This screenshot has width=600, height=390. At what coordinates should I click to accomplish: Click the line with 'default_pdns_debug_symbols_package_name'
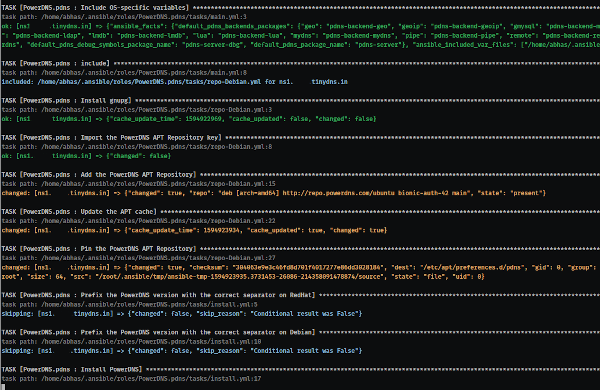[x=301, y=45]
